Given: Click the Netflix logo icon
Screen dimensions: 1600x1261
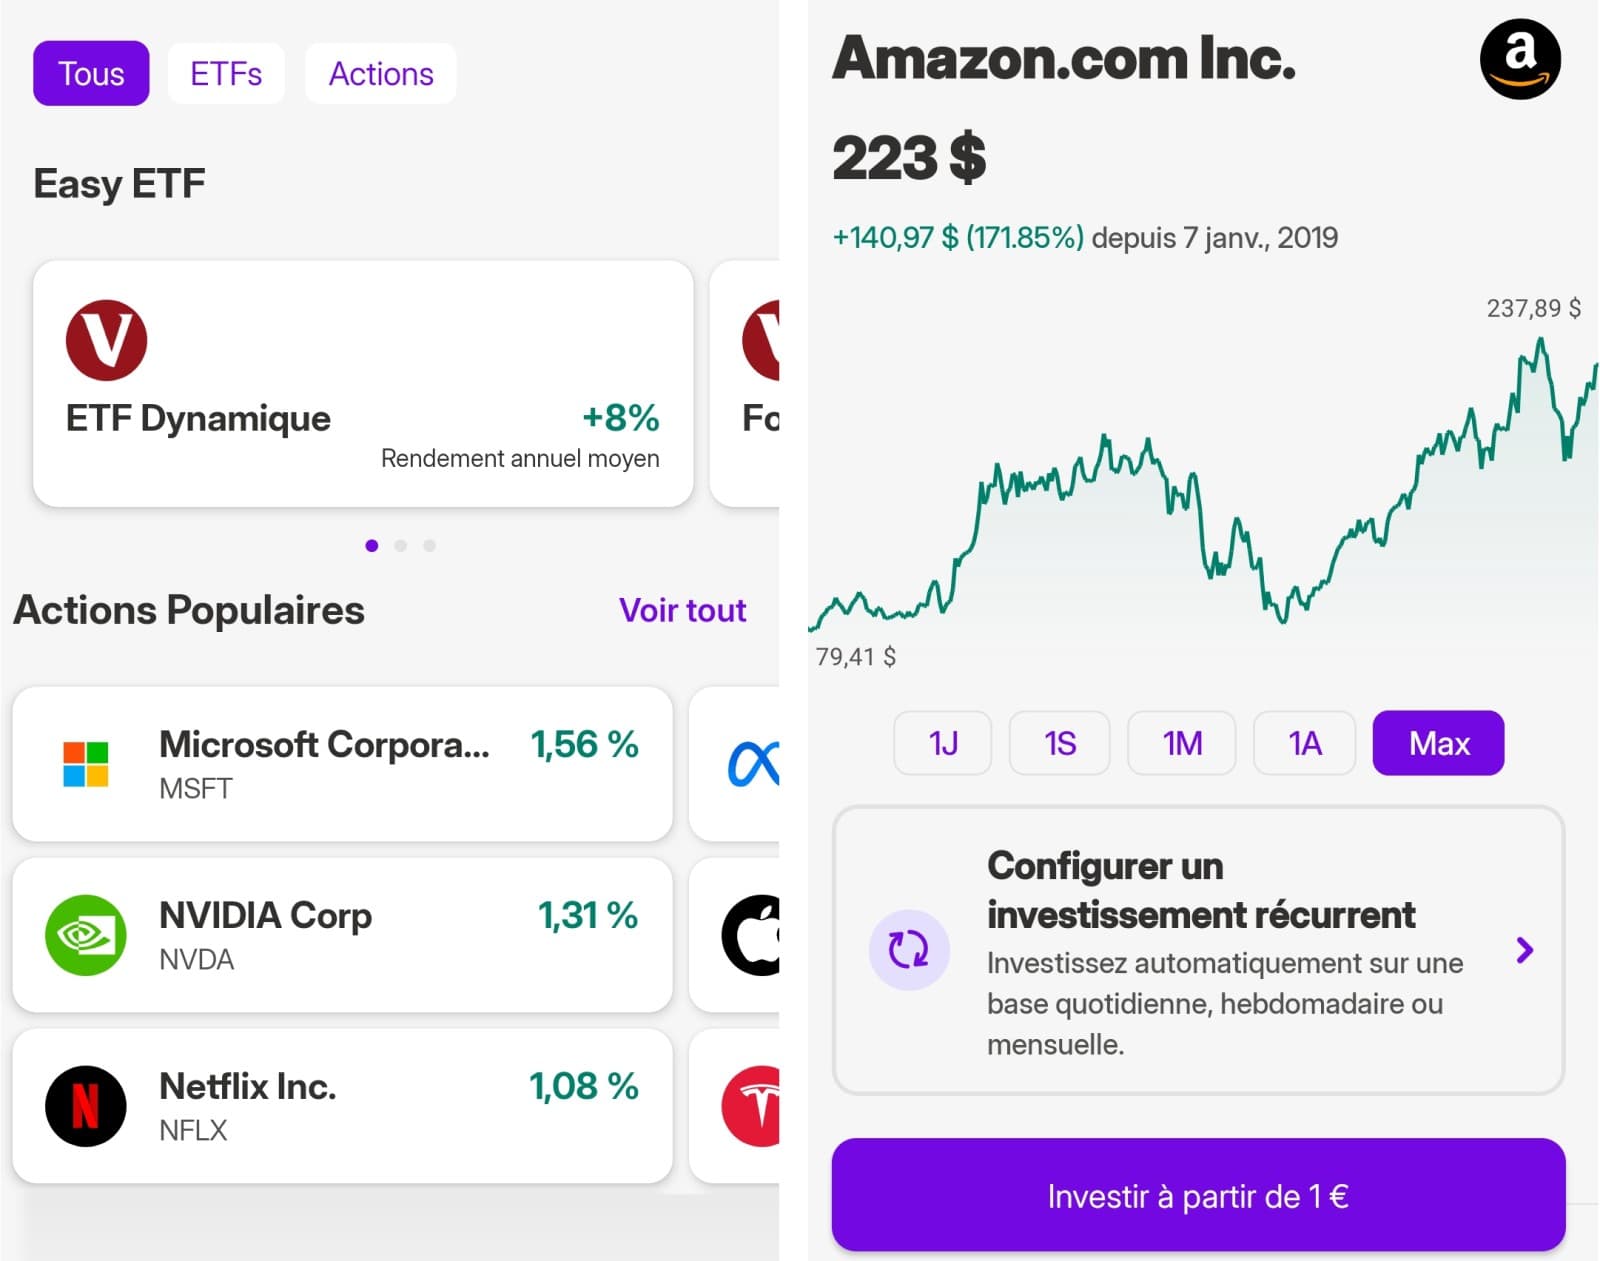Looking at the screenshot, I should (86, 1105).
